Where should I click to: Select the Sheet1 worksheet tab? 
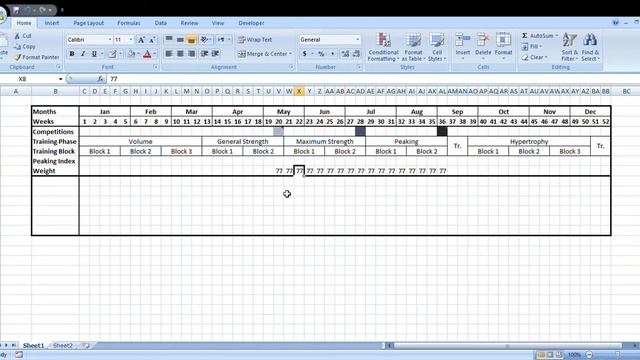point(33,345)
